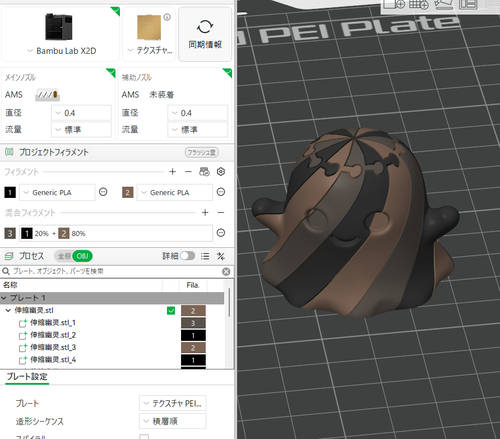500x439 pixels.
Task: Click the プロセス layers icon
Action: tap(9, 256)
